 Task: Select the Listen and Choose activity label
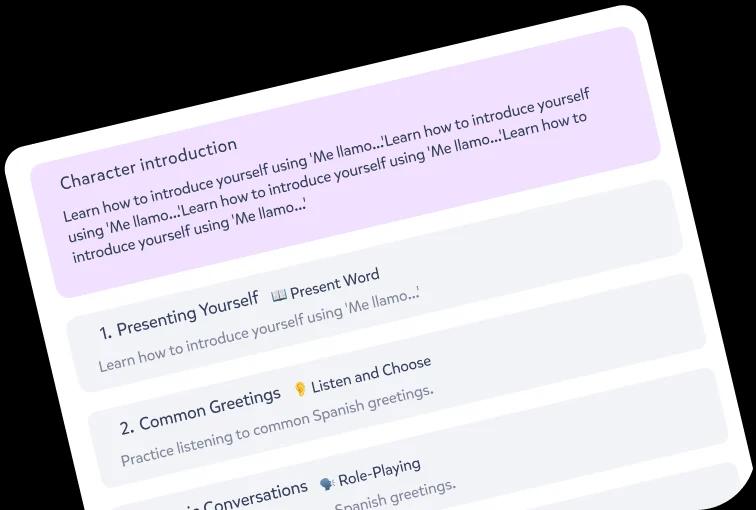pos(371,374)
